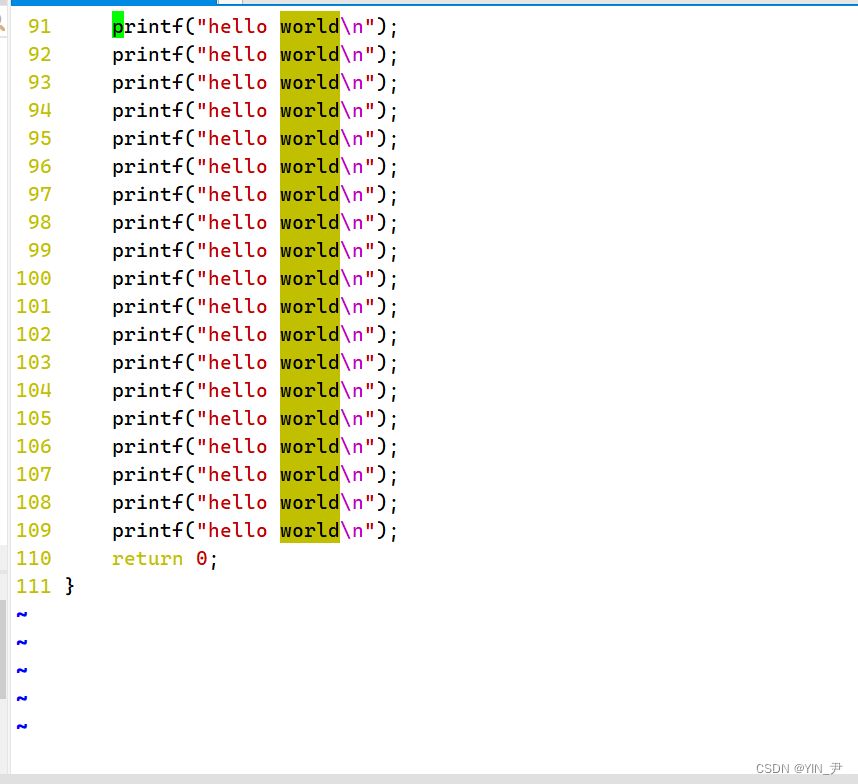Click the green cursor on line 91
Screen dimensions: 858x784
coord(118,26)
